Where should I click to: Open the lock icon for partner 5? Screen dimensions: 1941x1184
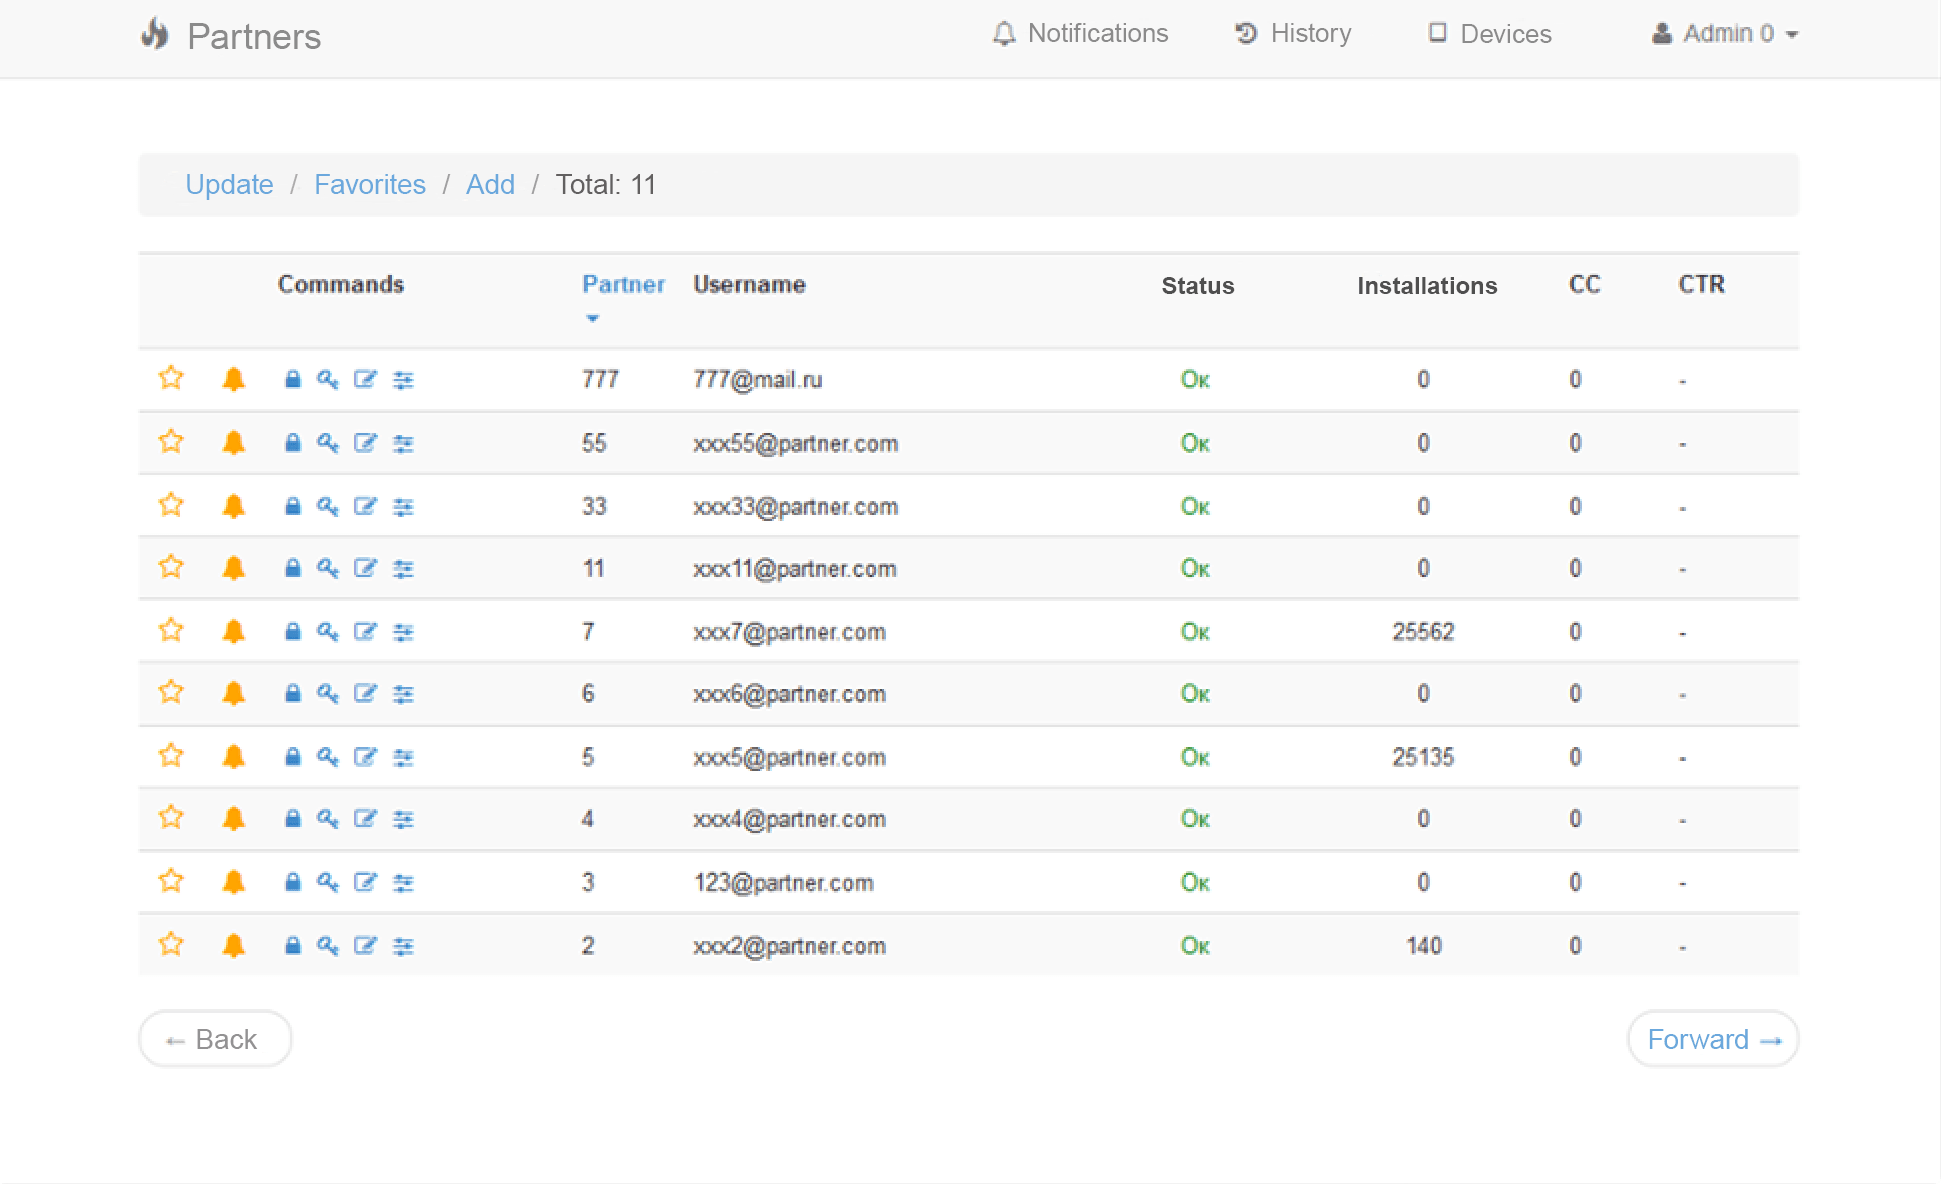[292, 756]
